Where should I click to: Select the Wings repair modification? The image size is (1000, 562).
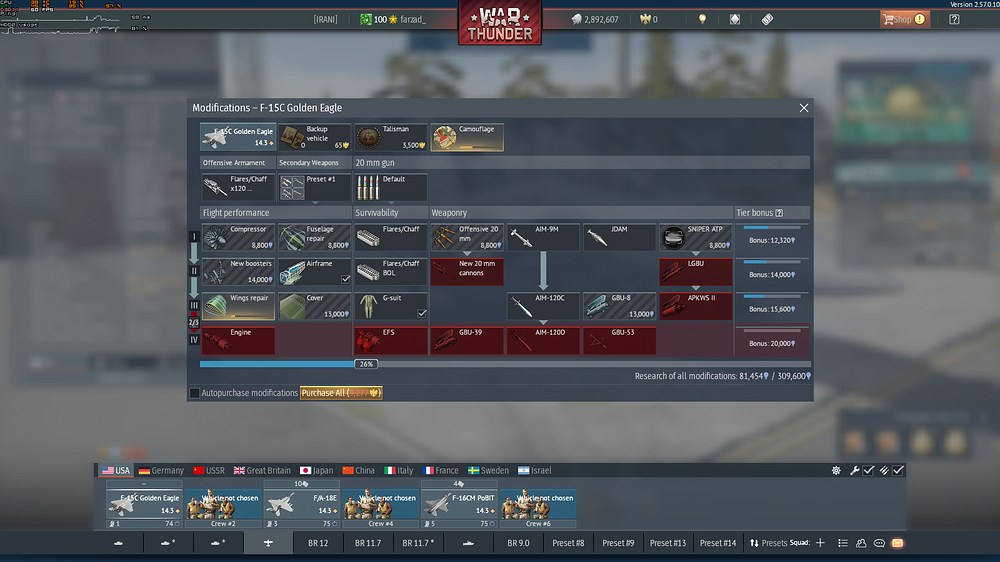point(238,306)
